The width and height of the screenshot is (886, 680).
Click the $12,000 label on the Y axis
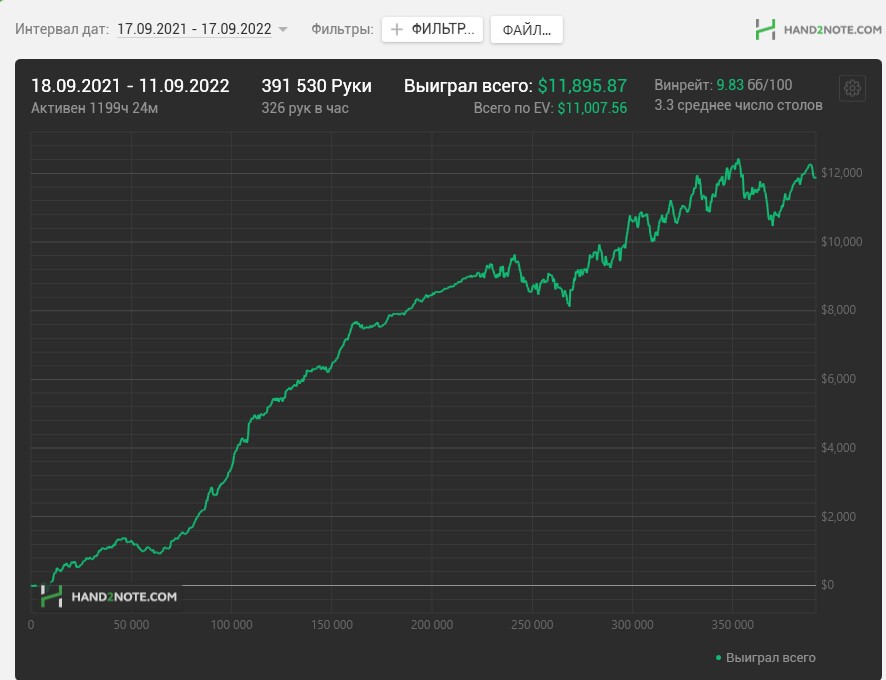coord(840,173)
